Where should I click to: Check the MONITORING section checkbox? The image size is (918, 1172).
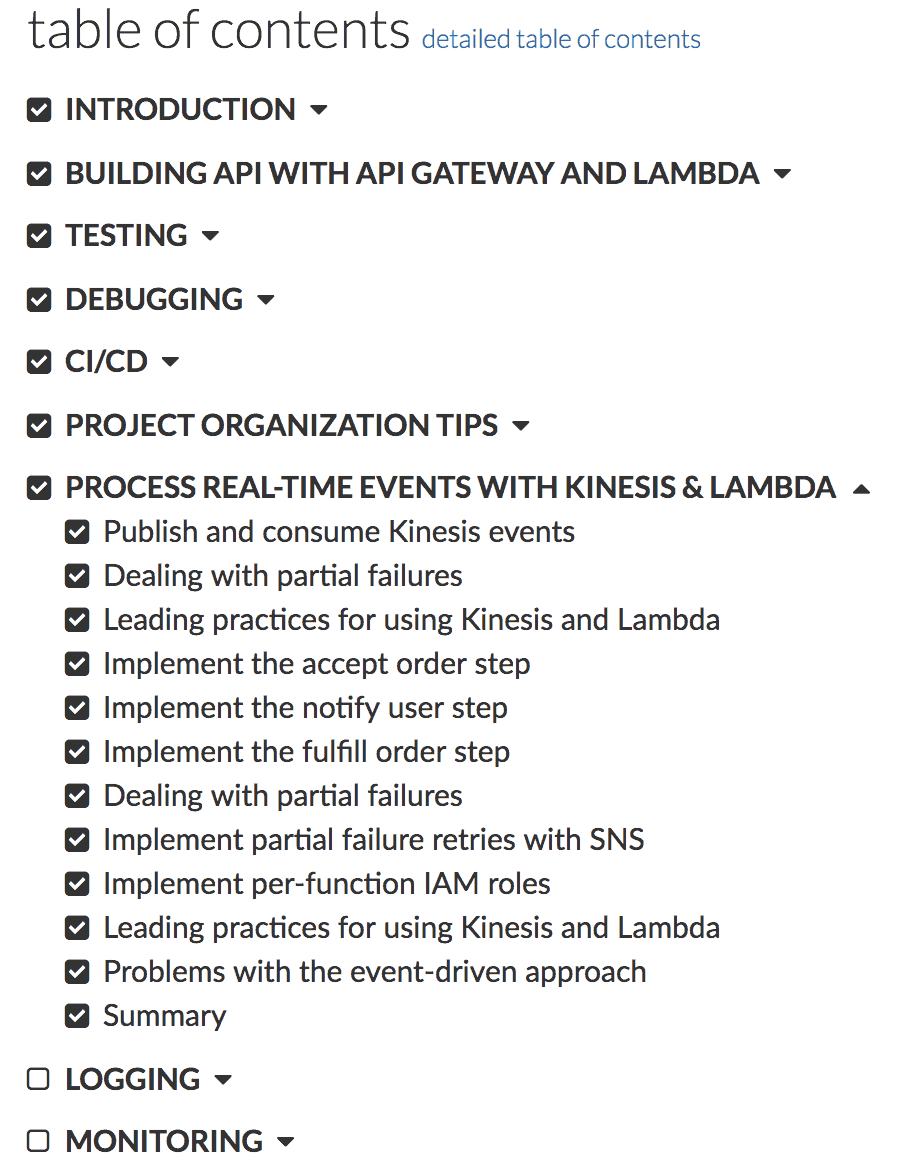pos(39,1141)
